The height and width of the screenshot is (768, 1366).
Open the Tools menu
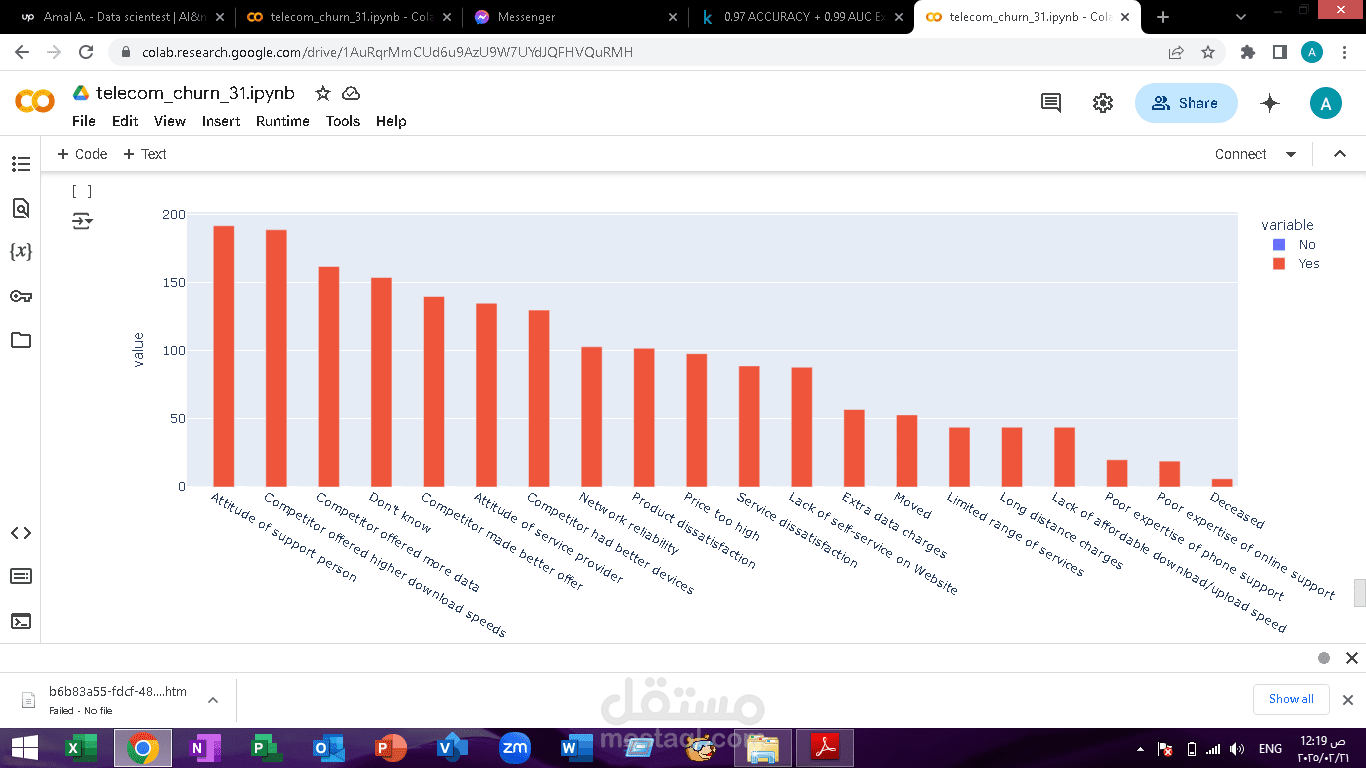tap(343, 121)
